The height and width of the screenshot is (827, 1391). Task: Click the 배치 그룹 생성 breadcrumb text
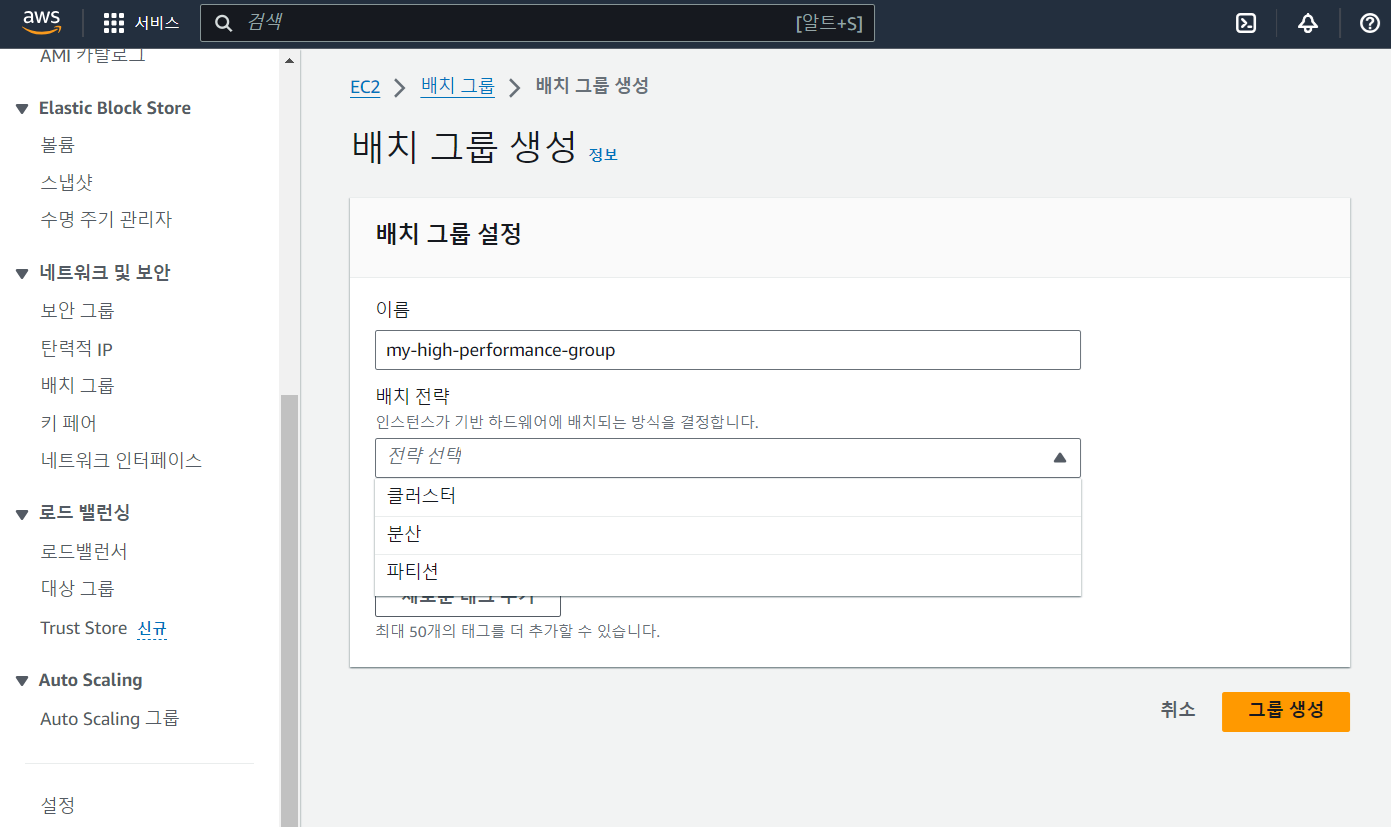tap(592, 86)
